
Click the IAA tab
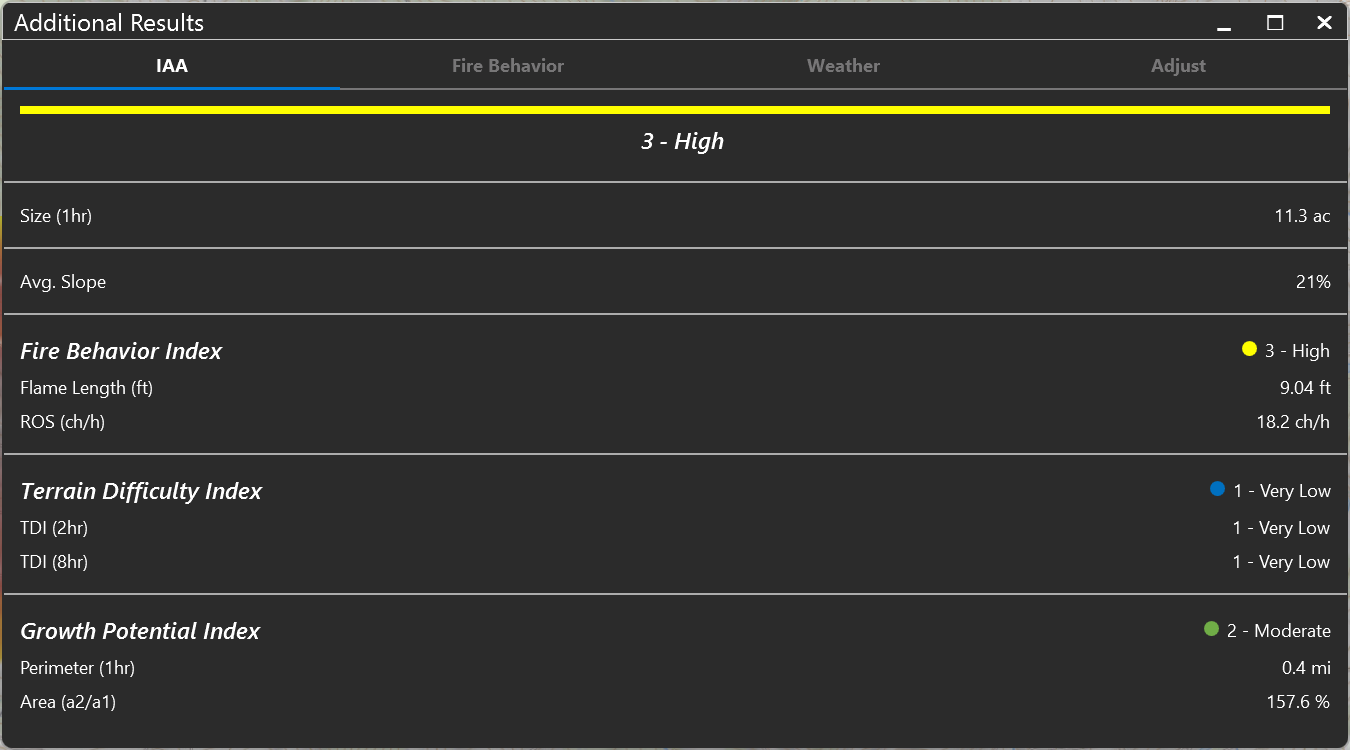[x=172, y=66]
